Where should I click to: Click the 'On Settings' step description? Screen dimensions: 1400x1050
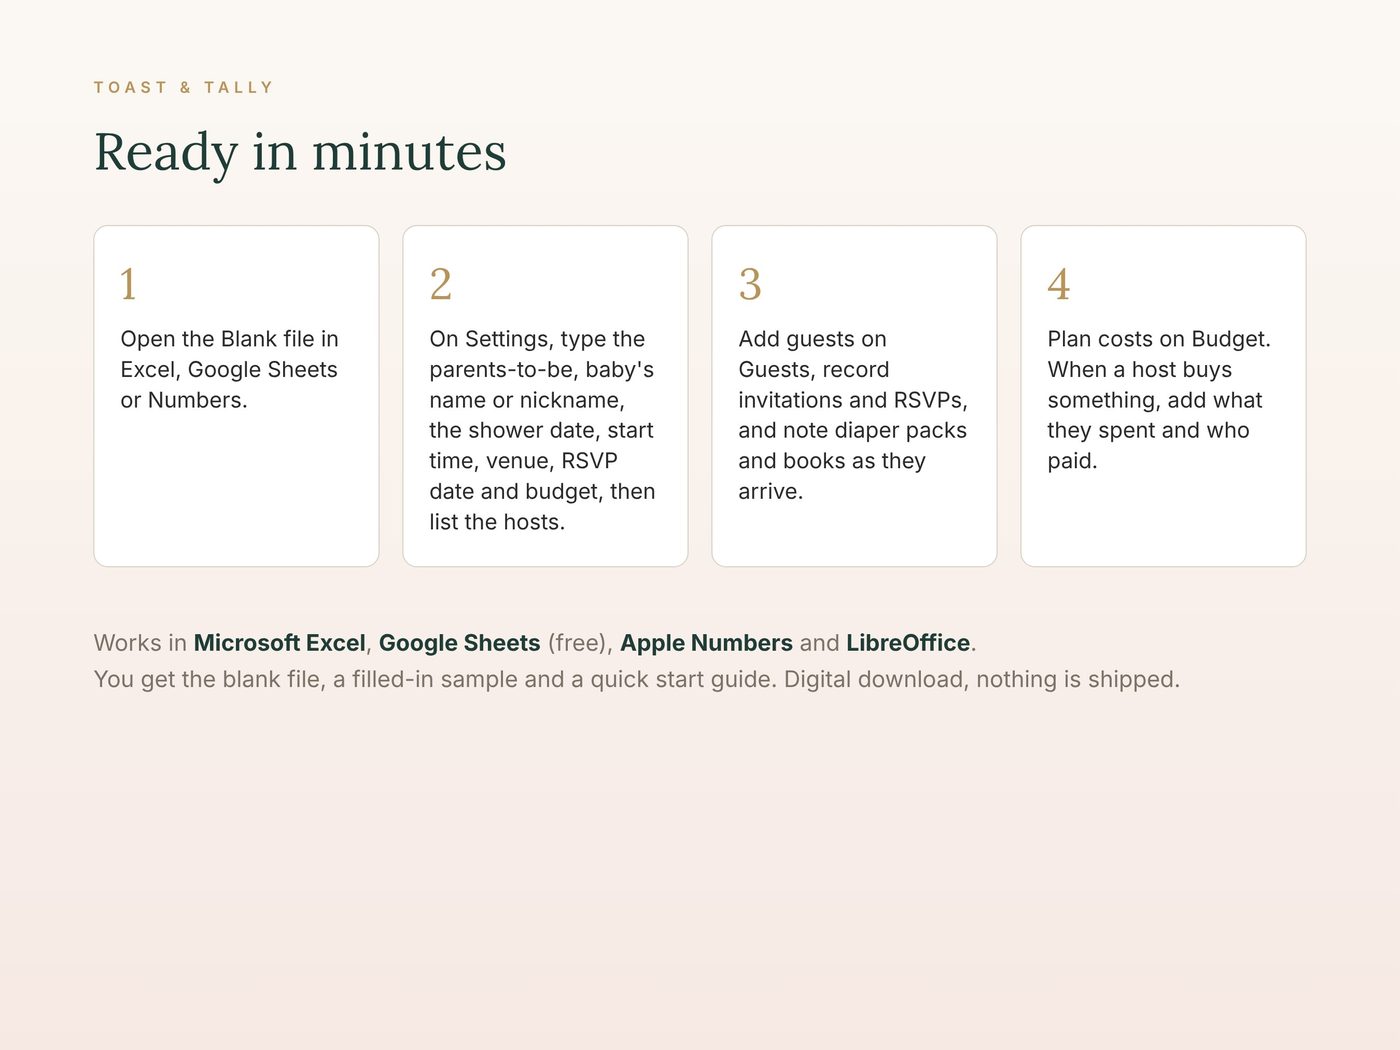click(543, 430)
